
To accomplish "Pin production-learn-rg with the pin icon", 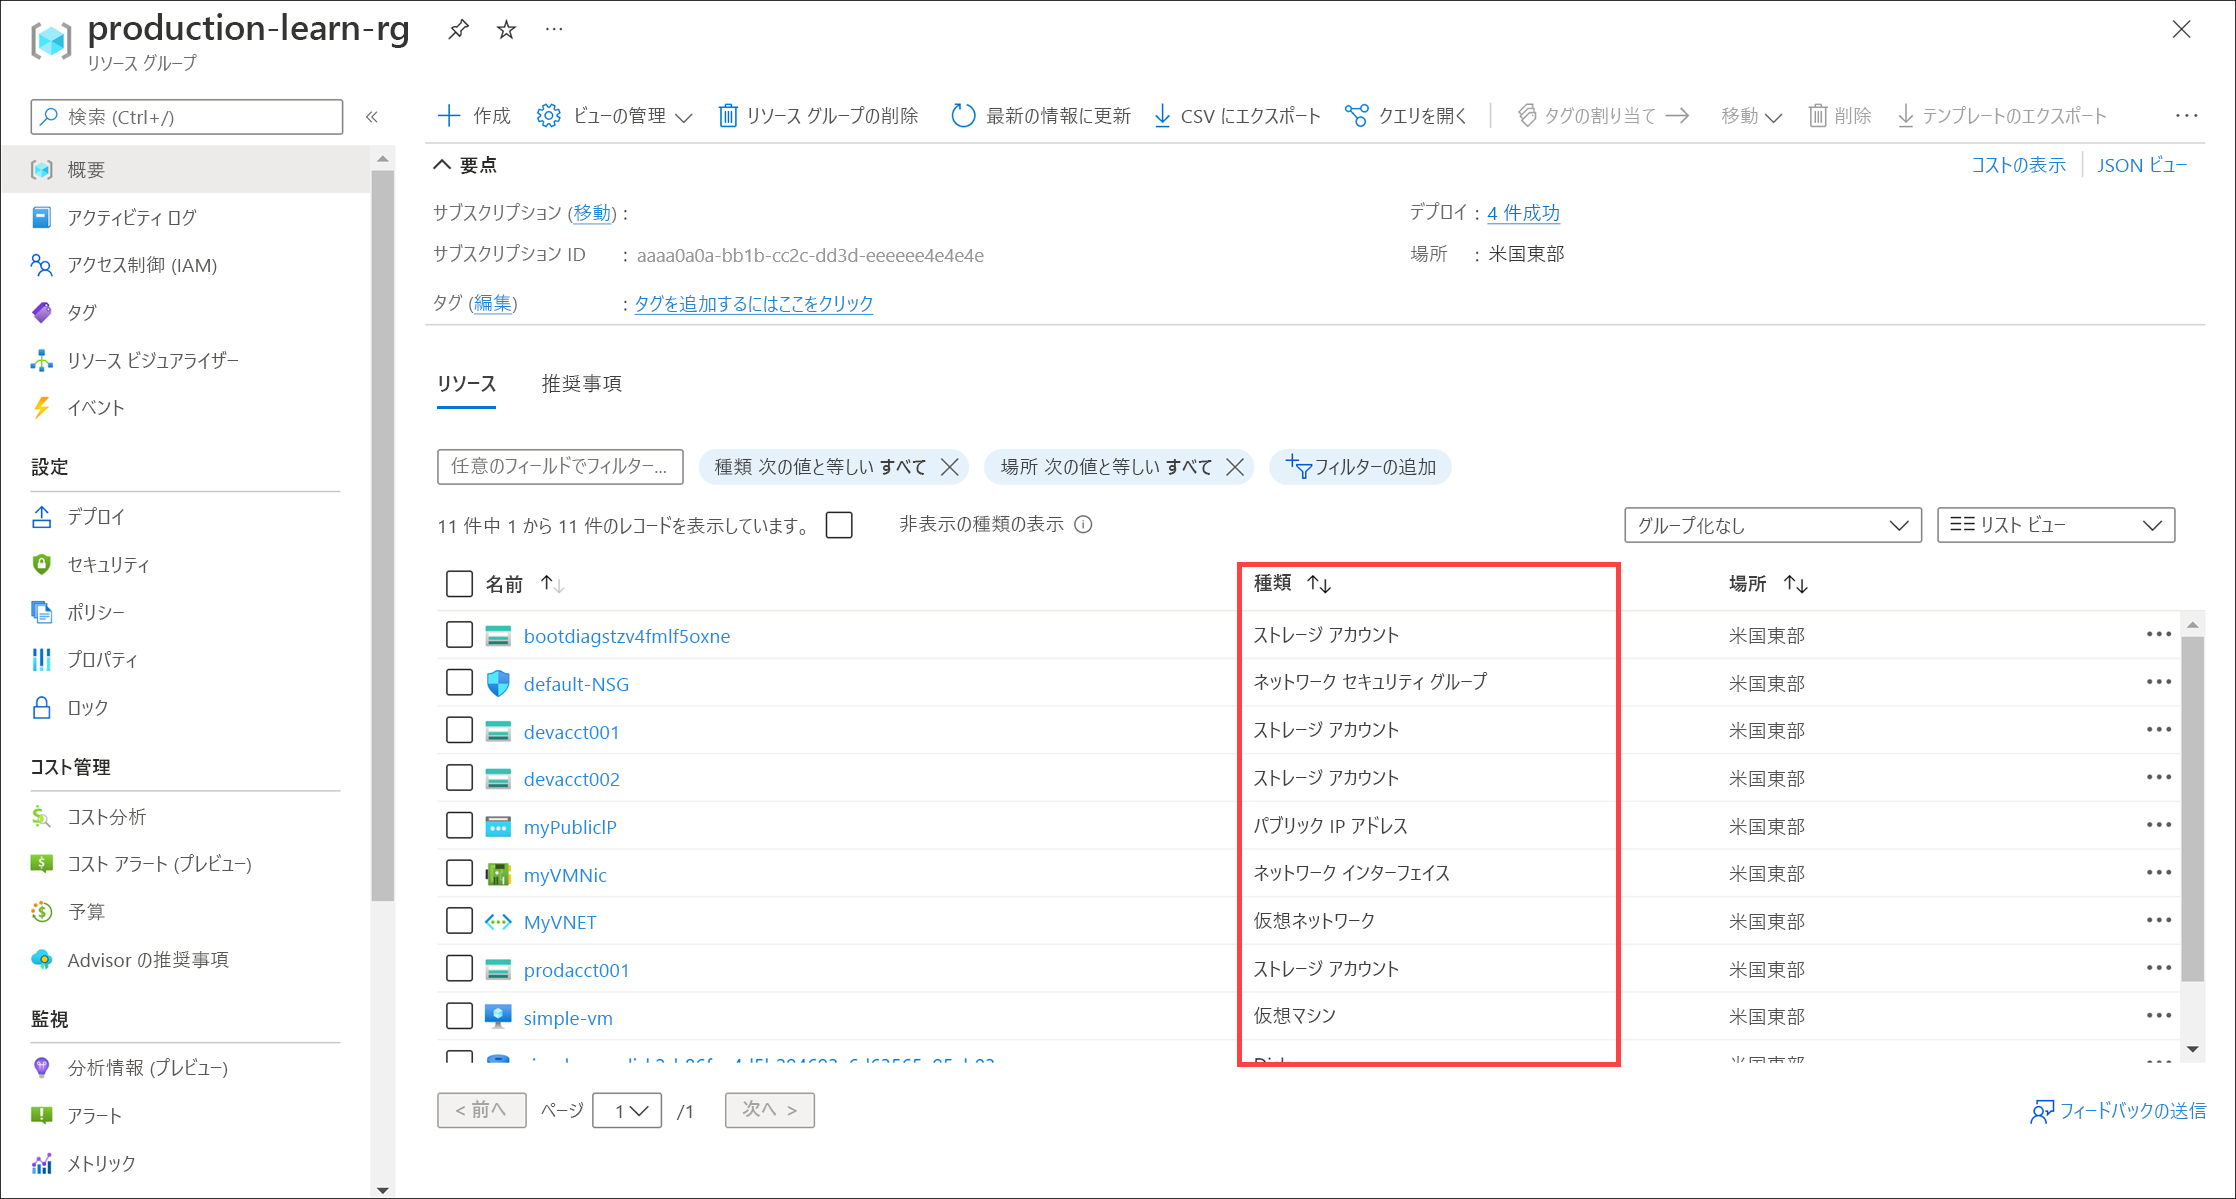I will pyautogui.click(x=458, y=30).
